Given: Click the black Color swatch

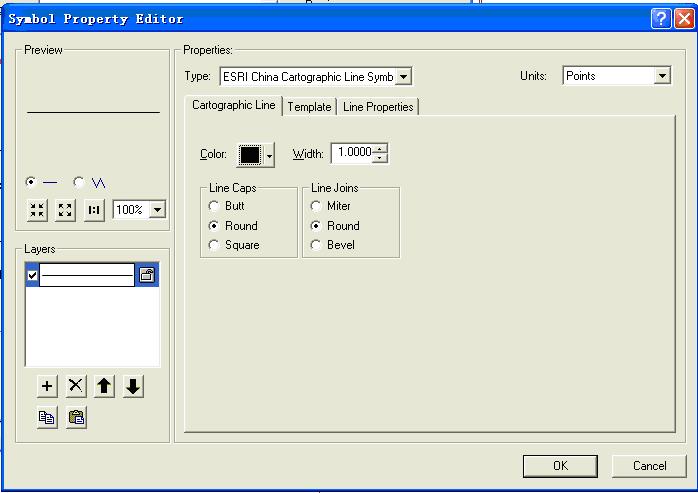Looking at the screenshot, I should (250, 155).
